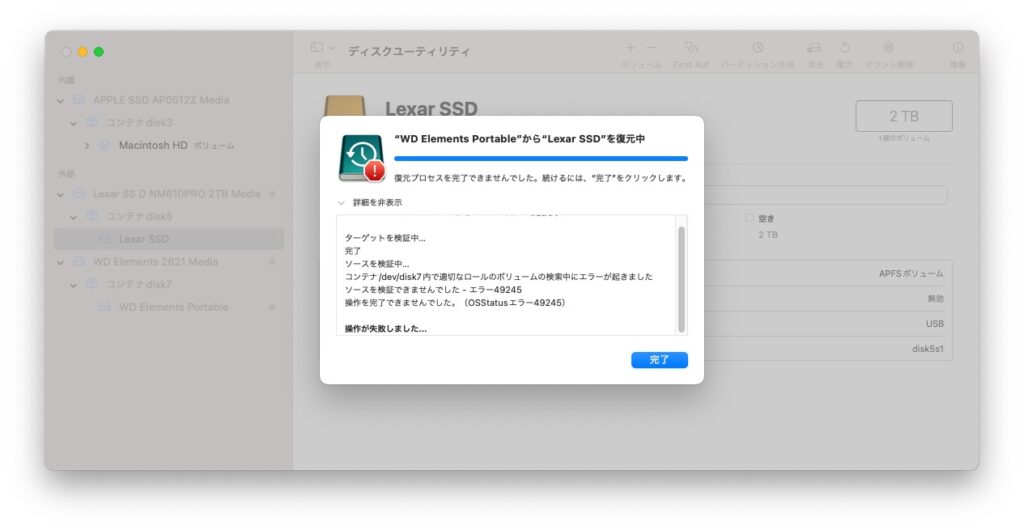This screenshot has width=1024, height=530.
Task: Click the bold 操作が失敗しました… line
Action: (x=386, y=328)
